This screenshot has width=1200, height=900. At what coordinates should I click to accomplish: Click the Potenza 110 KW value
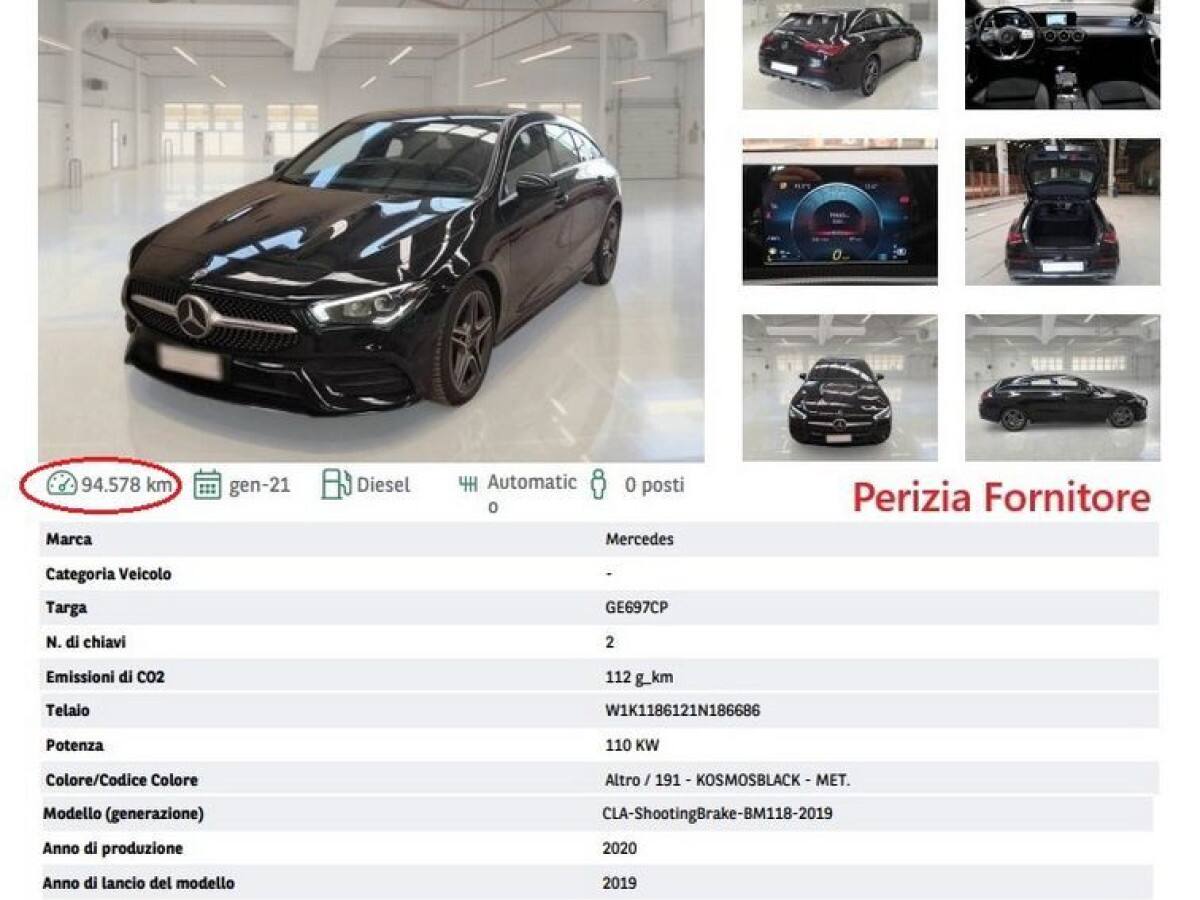(x=633, y=746)
